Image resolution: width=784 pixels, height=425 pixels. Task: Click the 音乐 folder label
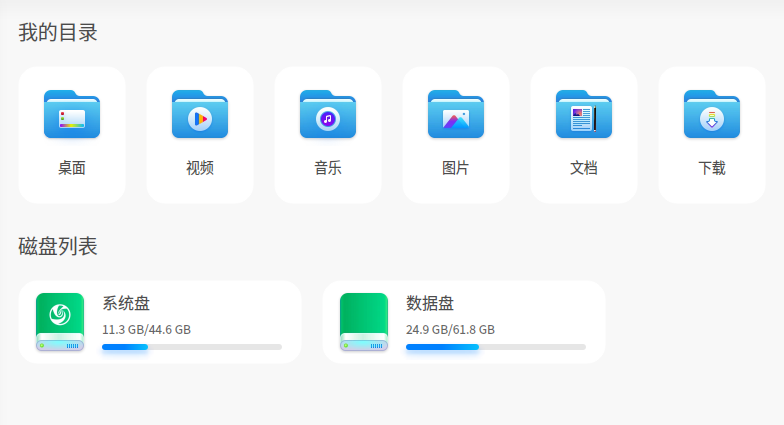pyautogui.click(x=328, y=168)
